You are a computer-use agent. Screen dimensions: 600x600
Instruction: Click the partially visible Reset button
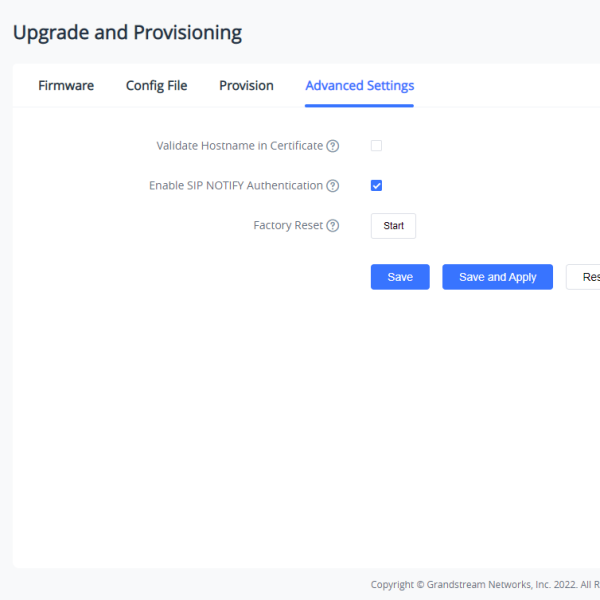(585, 277)
